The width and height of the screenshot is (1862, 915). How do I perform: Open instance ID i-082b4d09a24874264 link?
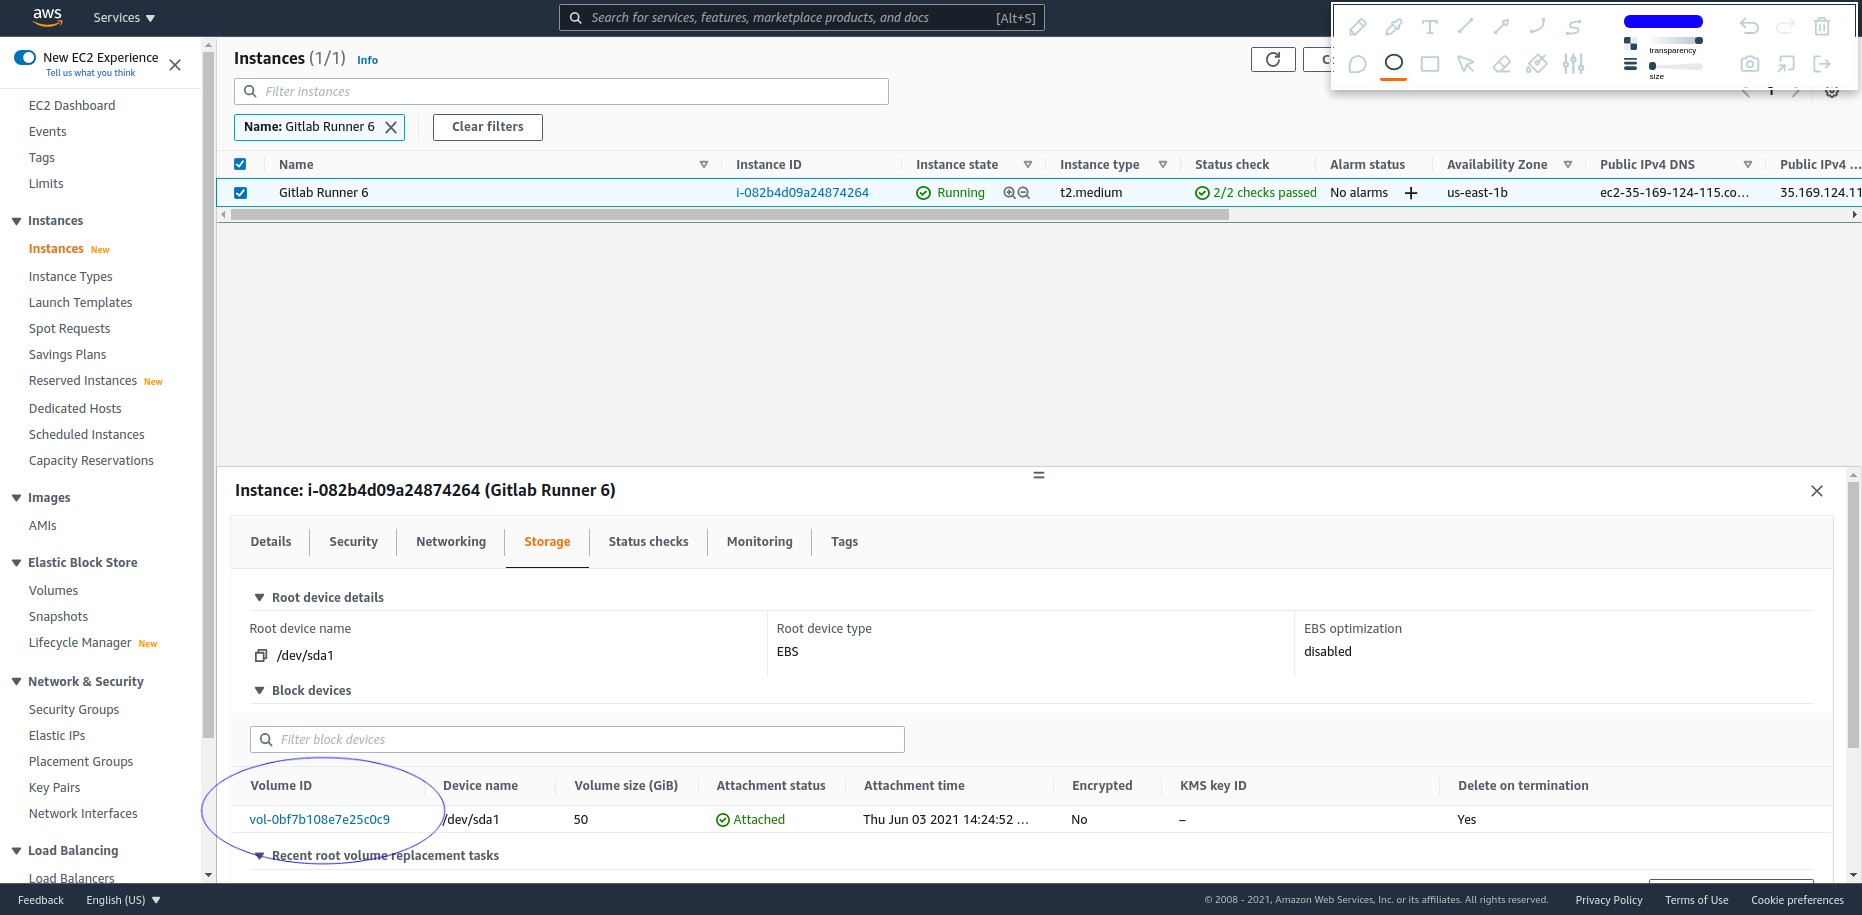(802, 193)
